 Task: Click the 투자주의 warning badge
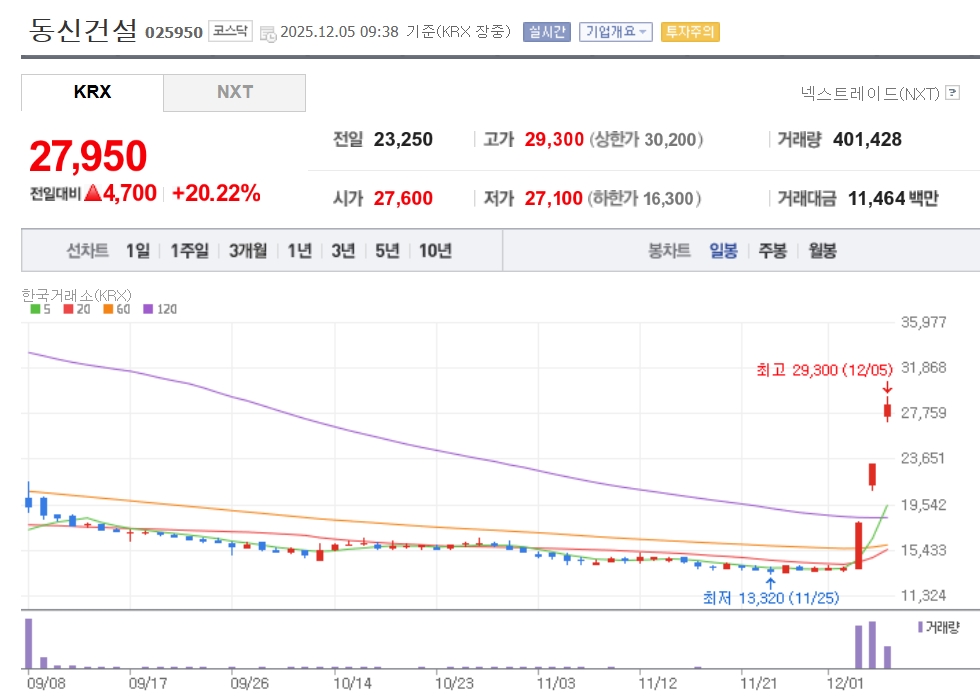point(690,32)
